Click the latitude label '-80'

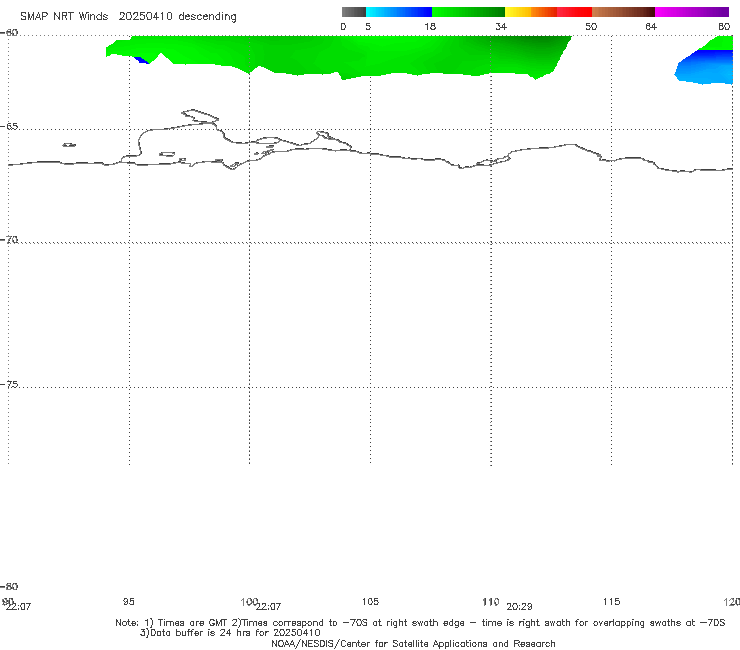click(x=9, y=586)
